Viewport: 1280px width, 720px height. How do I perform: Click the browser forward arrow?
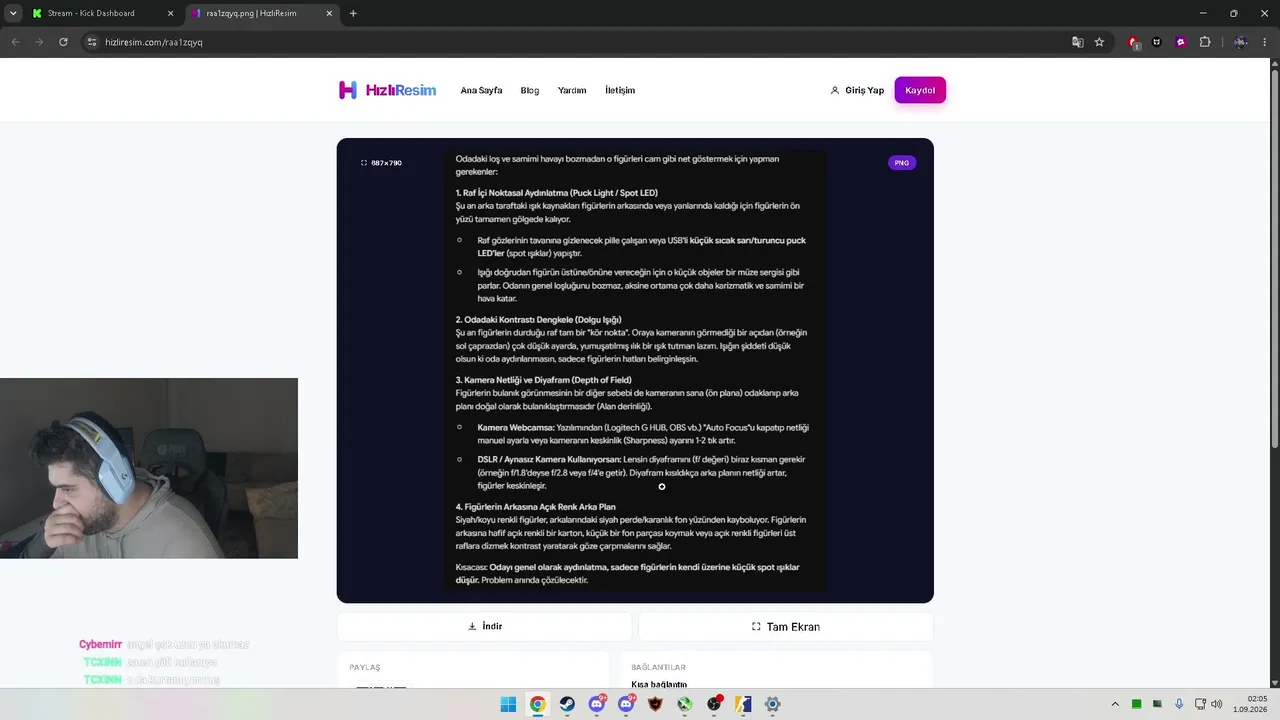click(x=39, y=42)
